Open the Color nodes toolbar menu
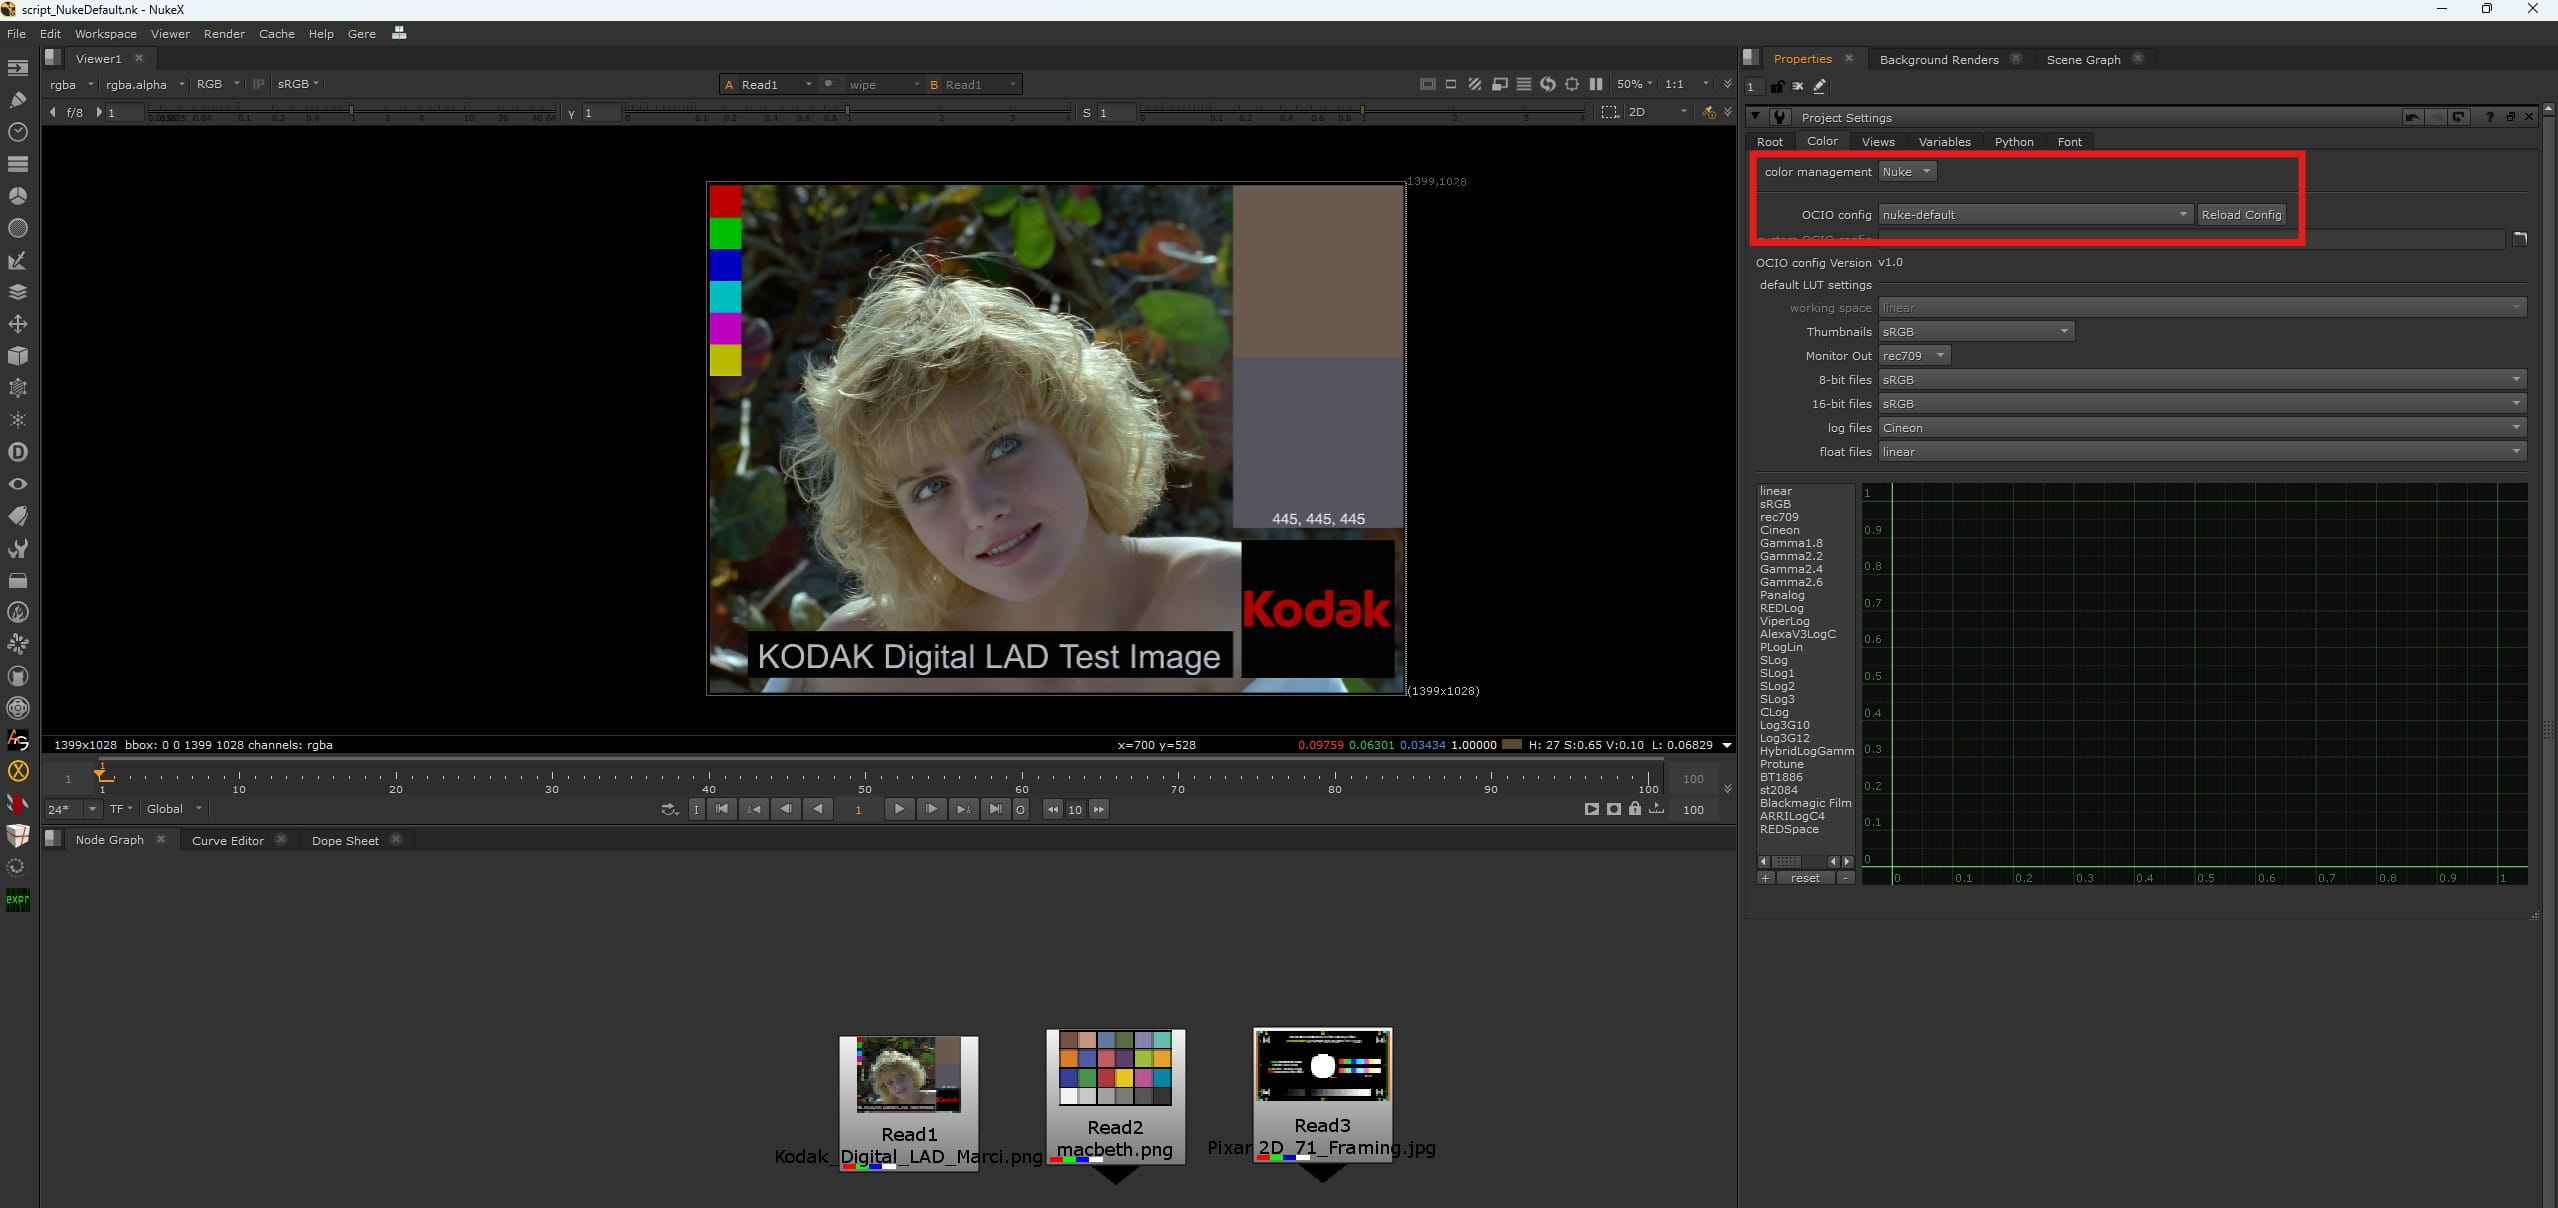2558x1208 pixels. (x=18, y=196)
